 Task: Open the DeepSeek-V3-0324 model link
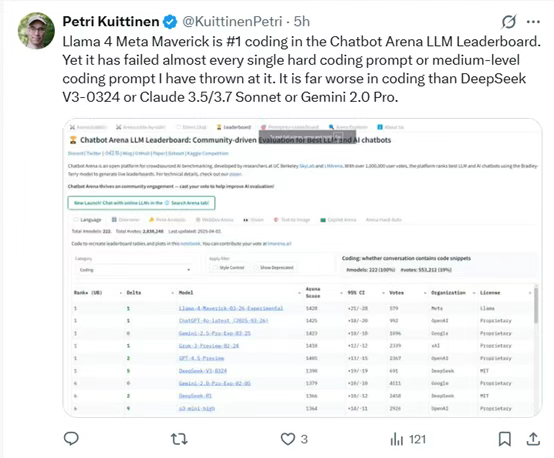click(x=203, y=371)
